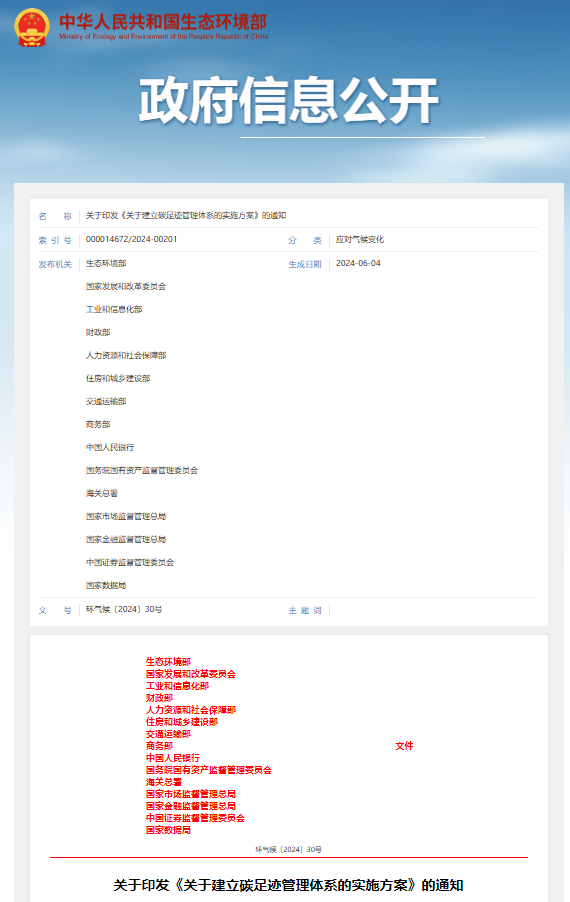Click 中国人民银行 in the issuing agency list
570x902 pixels.
tap(110, 448)
